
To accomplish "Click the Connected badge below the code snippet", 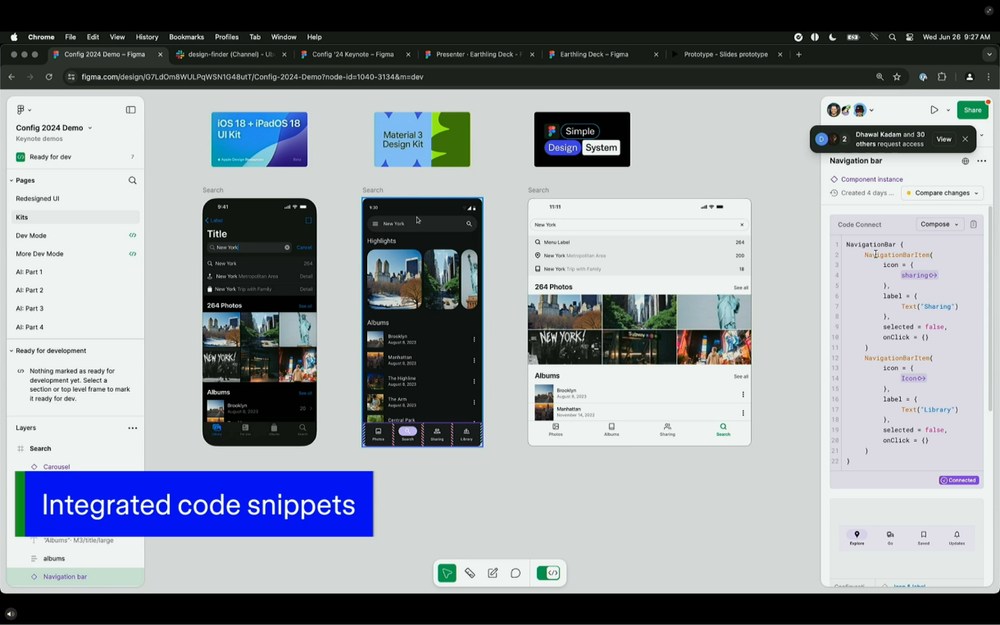I will coord(958,480).
